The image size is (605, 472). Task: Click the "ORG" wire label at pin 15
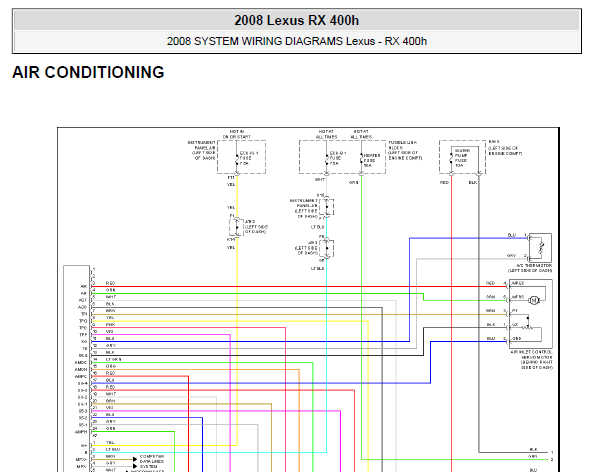coord(110,366)
